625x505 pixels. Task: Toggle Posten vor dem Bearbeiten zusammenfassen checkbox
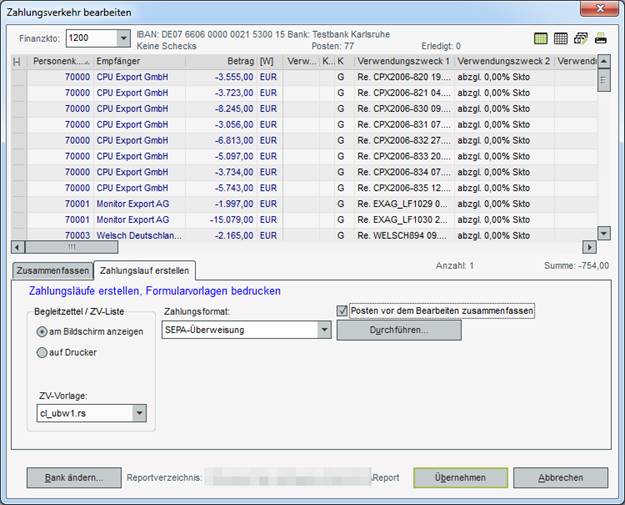click(x=342, y=310)
